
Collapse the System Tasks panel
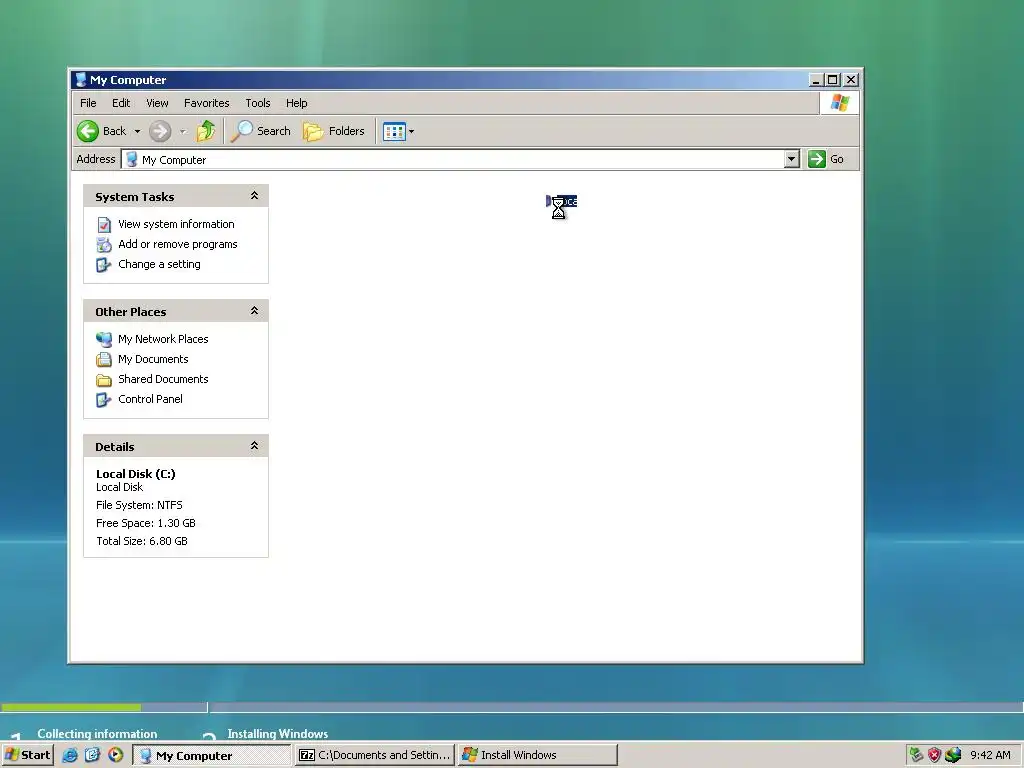click(x=255, y=196)
